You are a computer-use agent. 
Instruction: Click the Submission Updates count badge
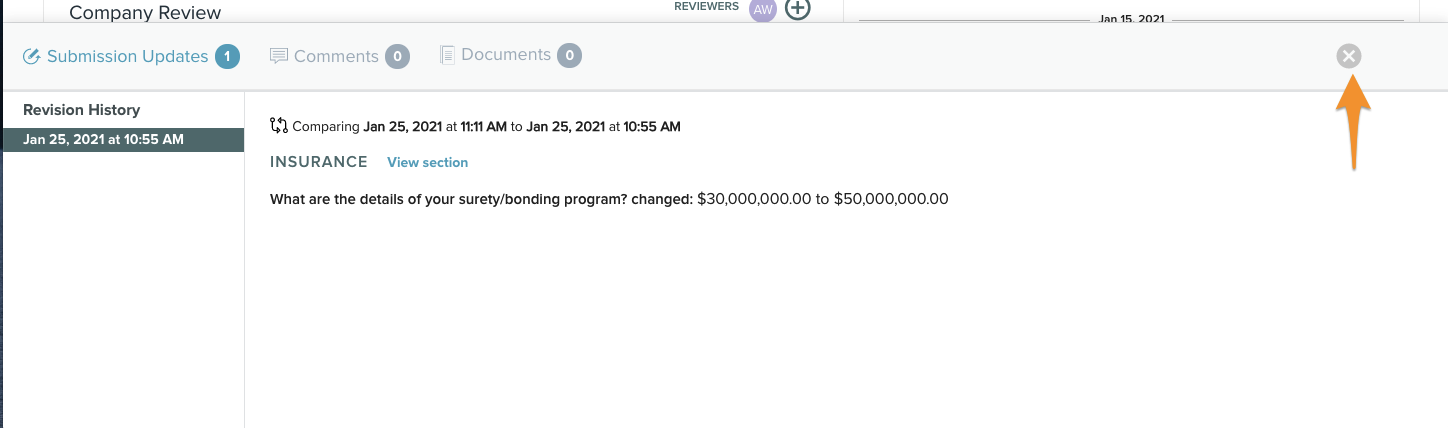click(227, 56)
